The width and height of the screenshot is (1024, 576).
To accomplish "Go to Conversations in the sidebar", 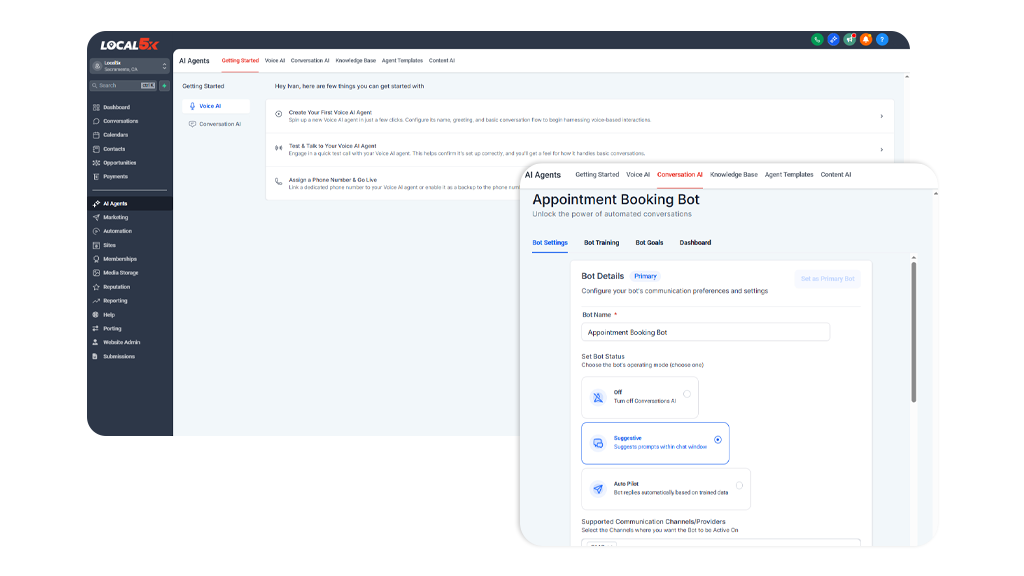I will [x=120, y=121].
